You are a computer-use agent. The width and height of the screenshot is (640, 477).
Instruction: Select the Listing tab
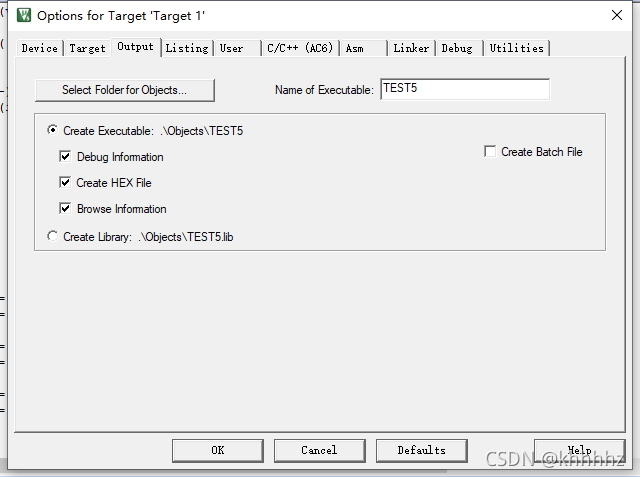coord(187,48)
